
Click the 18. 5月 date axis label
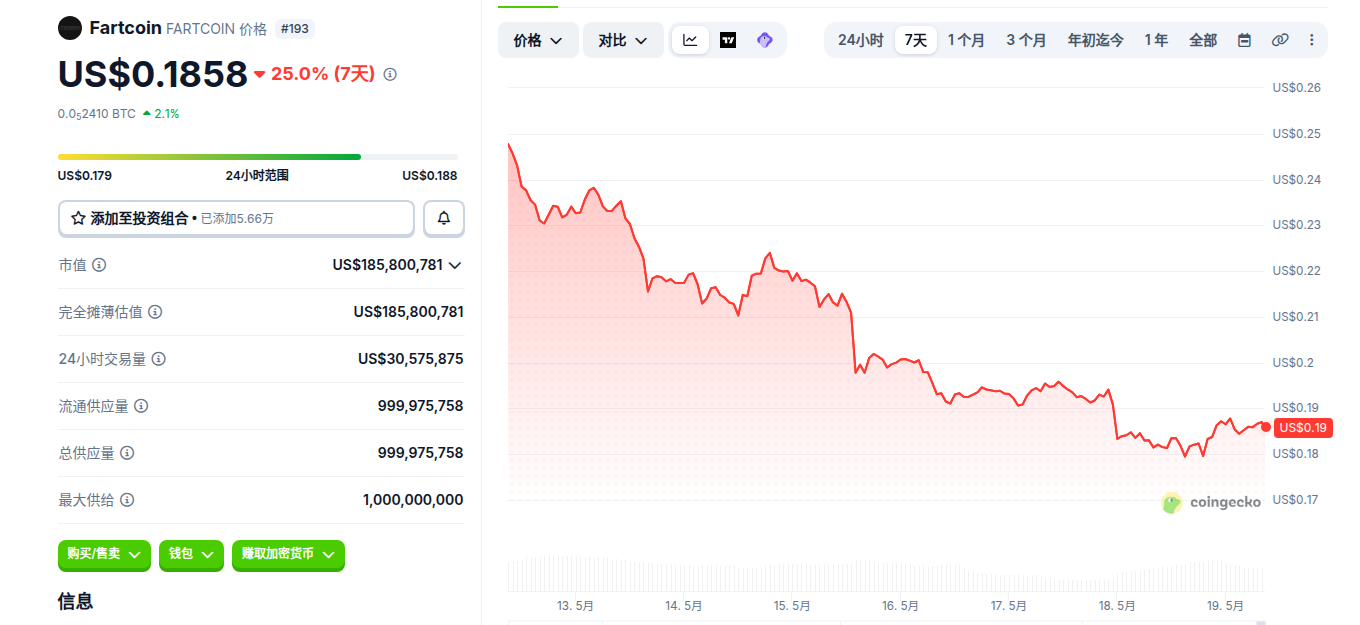[x=1117, y=606]
